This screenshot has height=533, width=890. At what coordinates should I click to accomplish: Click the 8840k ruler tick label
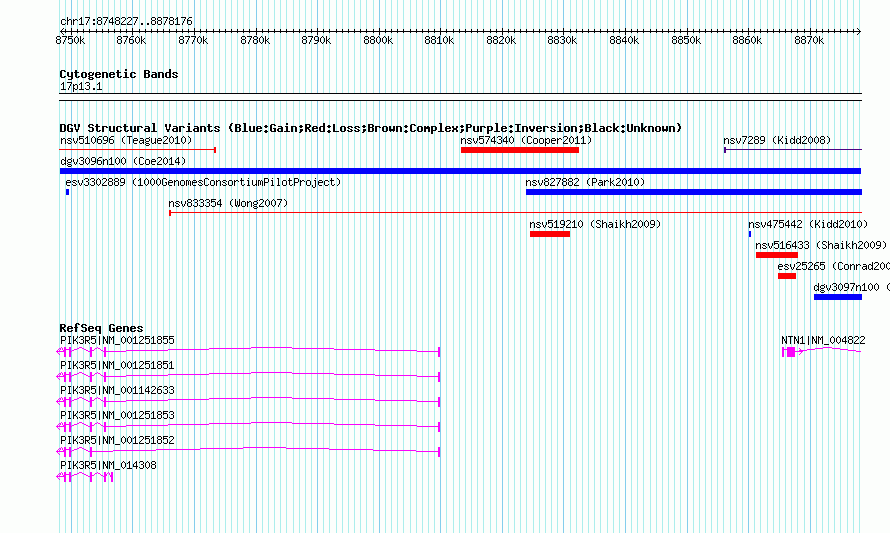[x=624, y=40]
